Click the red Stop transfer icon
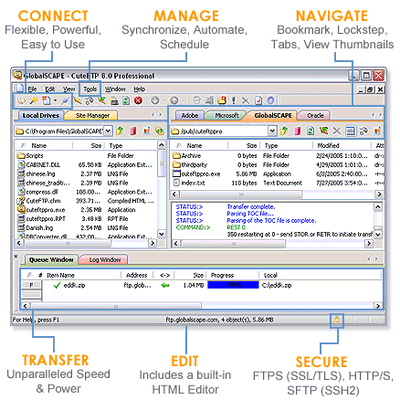Image resolution: width=400 pixels, height=410 pixels. (138, 100)
